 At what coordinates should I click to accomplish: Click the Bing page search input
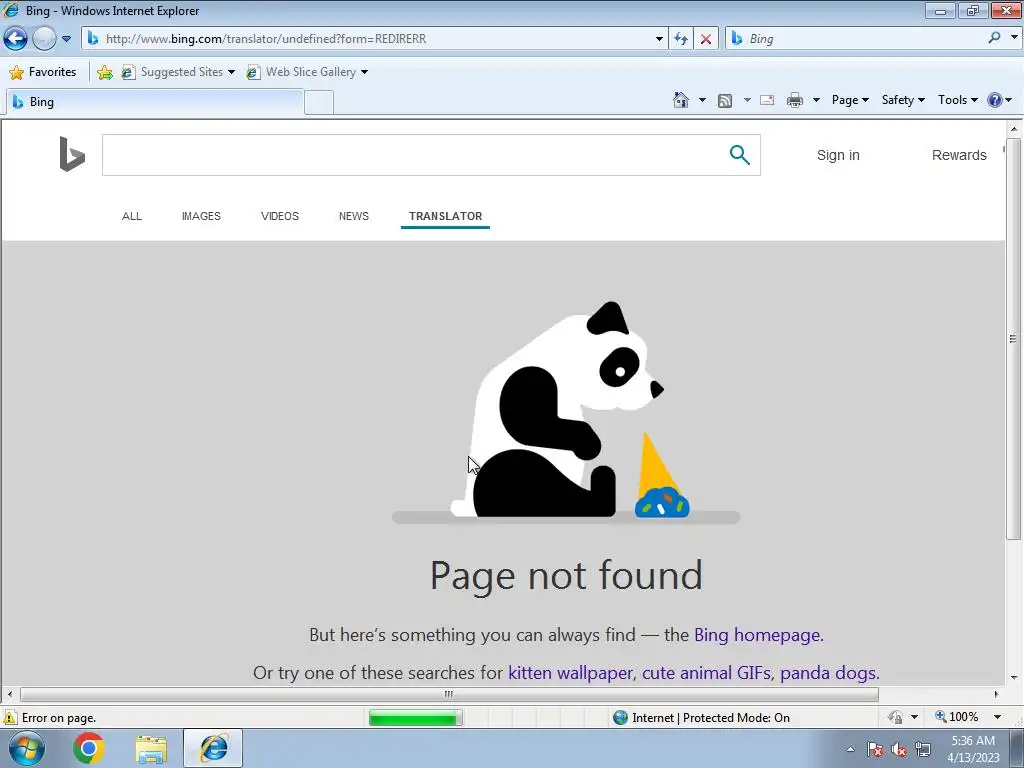(411, 155)
